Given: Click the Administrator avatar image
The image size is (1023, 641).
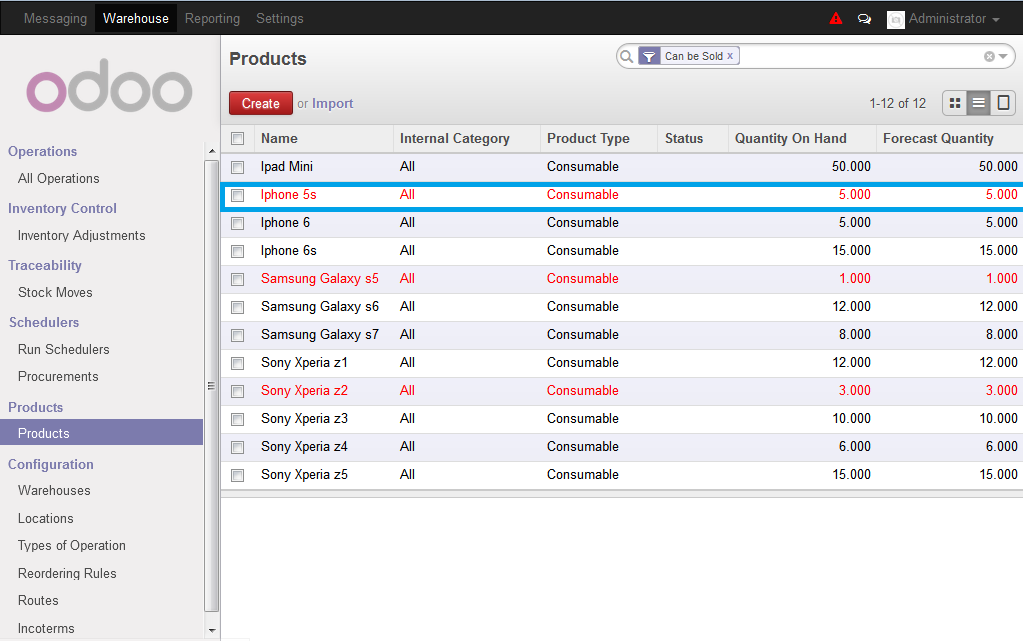Looking at the screenshot, I should tap(896, 20).
